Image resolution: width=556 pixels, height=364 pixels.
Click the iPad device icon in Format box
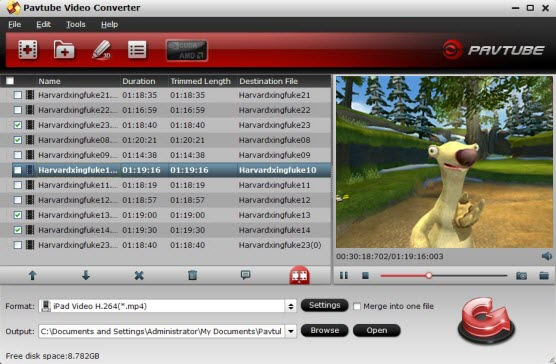coord(46,306)
